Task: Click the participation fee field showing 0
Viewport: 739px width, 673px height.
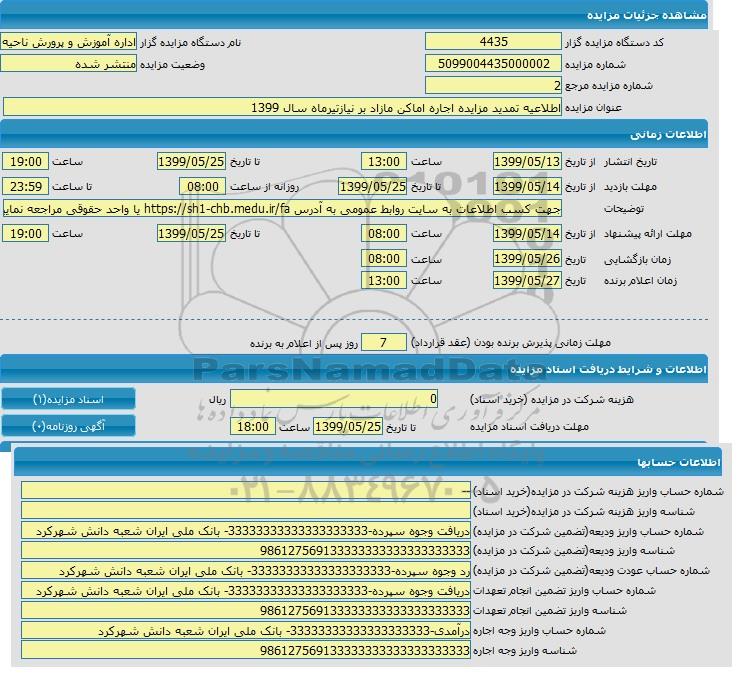Action: coord(334,399)
